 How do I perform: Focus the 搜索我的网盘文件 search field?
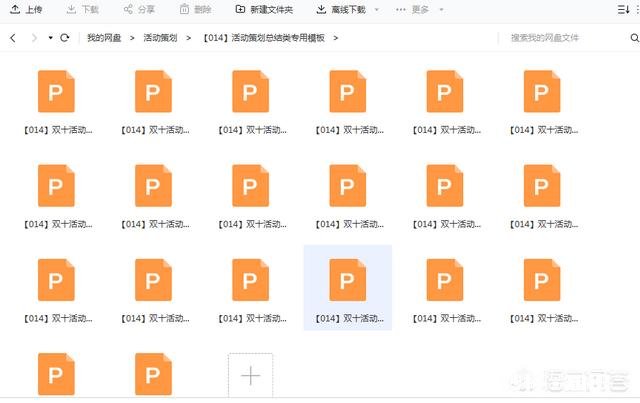(x=563, y=38)
